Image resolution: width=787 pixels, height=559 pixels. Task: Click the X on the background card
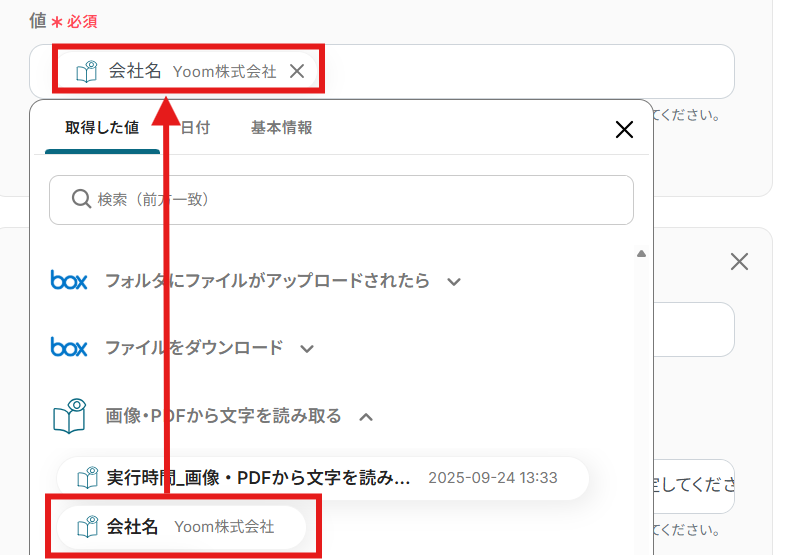click(x=739, y=261)
